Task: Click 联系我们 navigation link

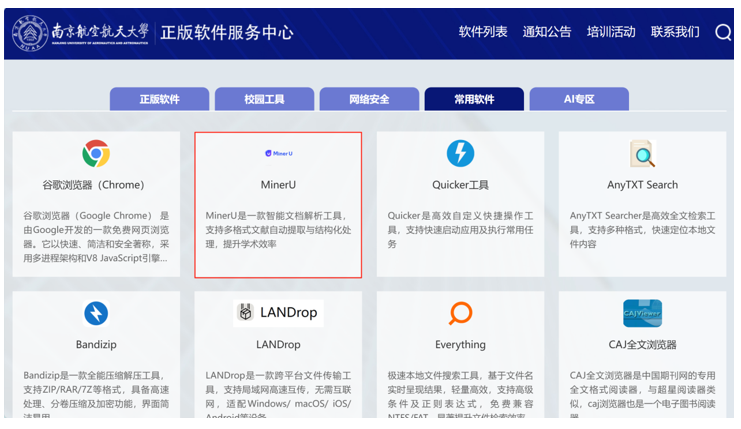Action: [x=675, y=32]
